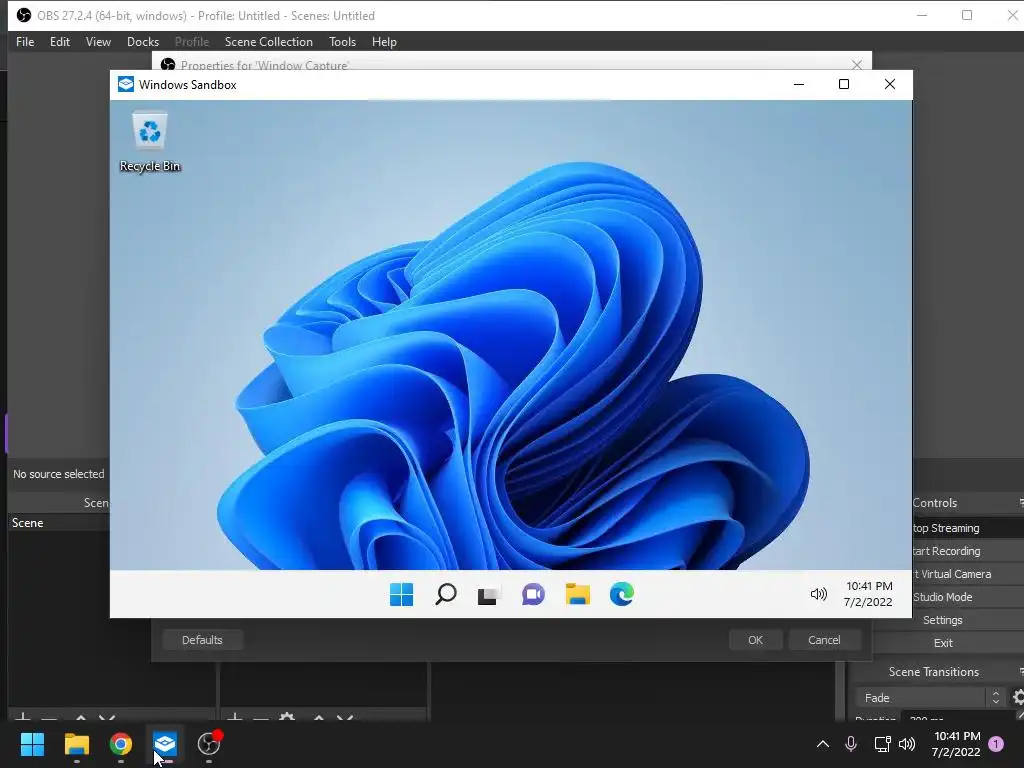Viewport: 1024px width, 768px height.
Task: Open the View menu in OBS
Action: click(98, 42)
